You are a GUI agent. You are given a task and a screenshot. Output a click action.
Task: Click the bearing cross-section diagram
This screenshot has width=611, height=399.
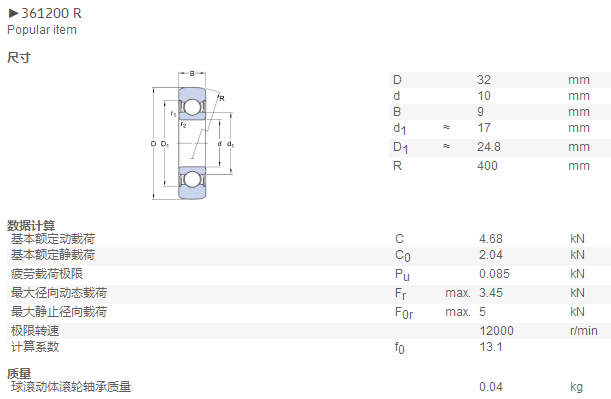[192, 136]
